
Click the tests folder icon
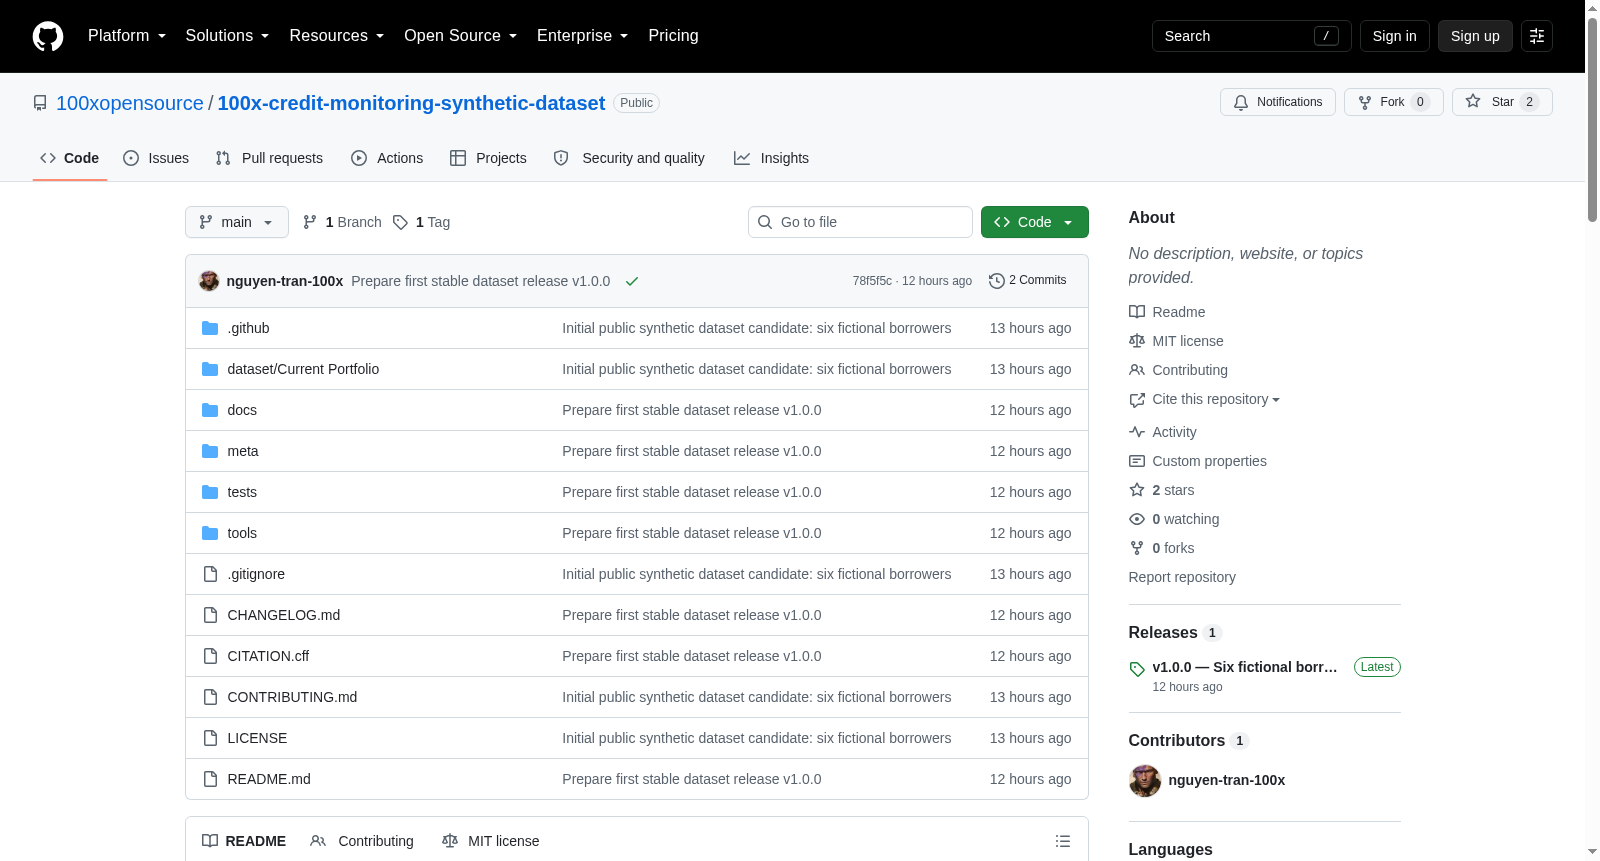[x=210, y=492]
